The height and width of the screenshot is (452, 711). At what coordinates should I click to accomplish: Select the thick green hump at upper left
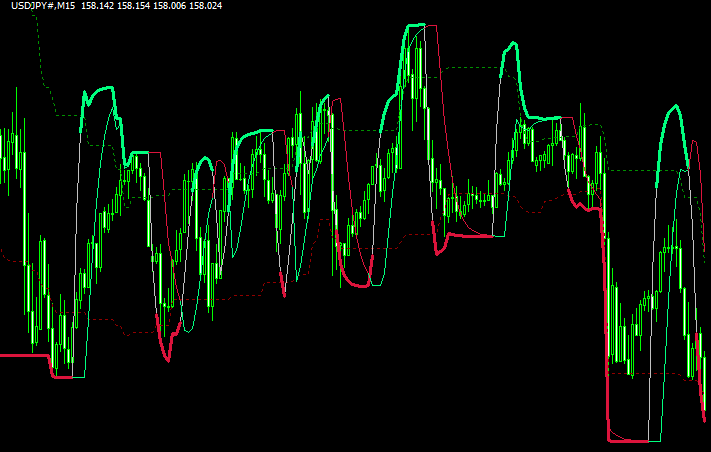pyautogui.click(x=100, y=92)
